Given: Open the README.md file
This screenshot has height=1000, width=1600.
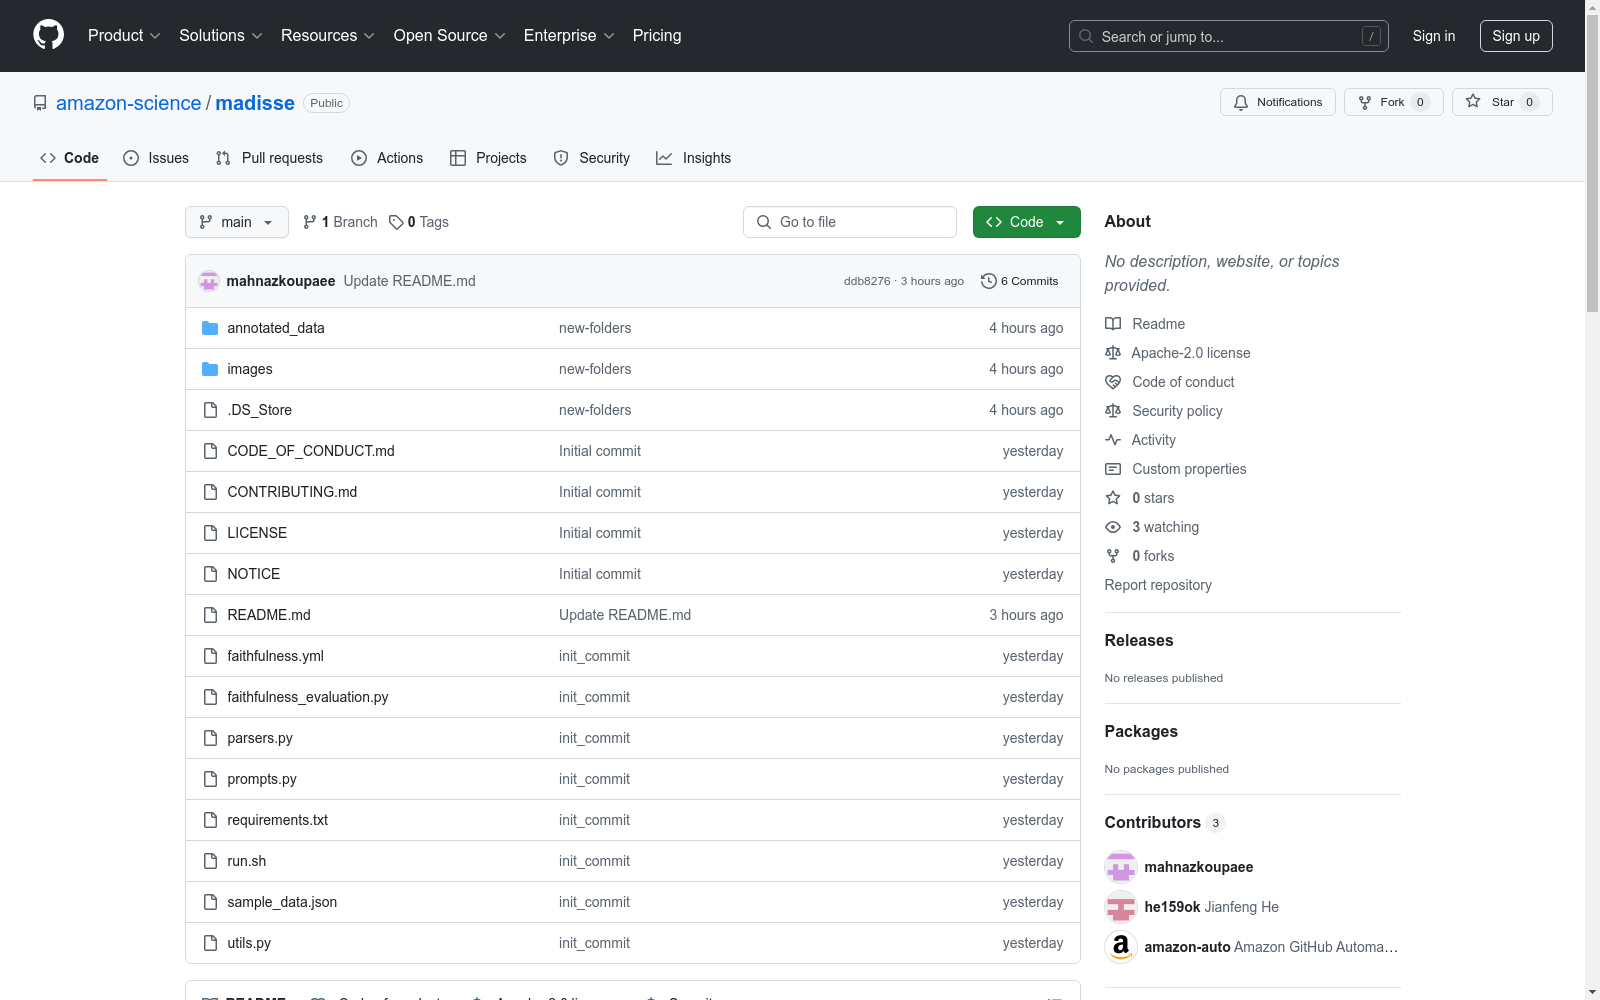Looking at the screenshot, I should tap(269, 615).
